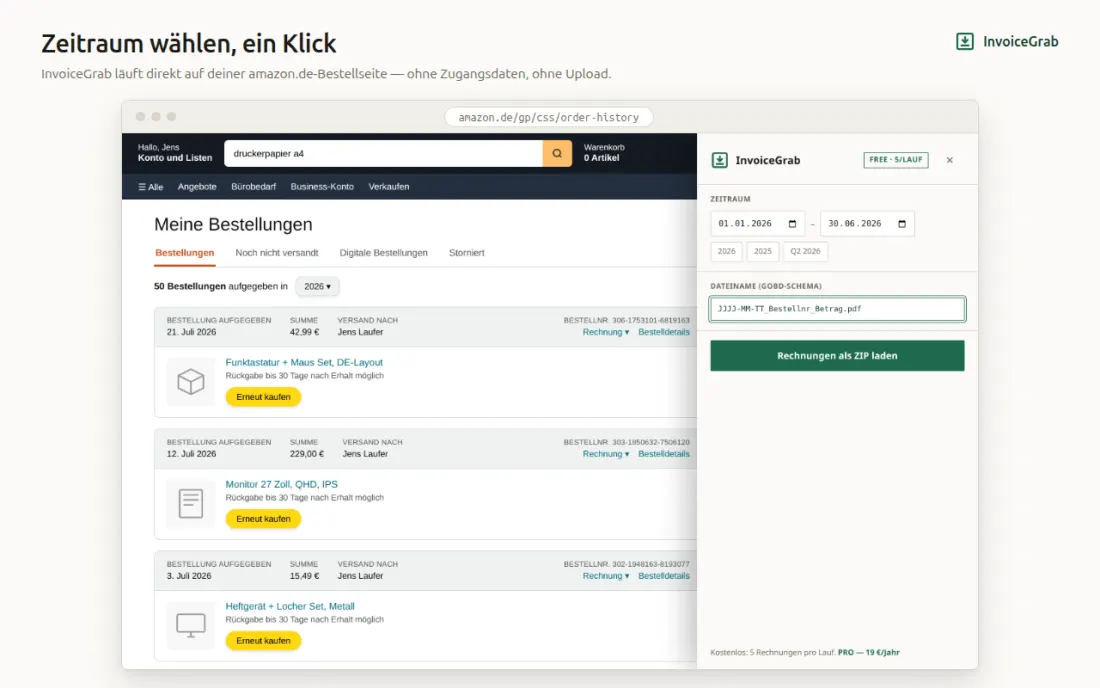Open Bestelldetails for 3. Juli order

point(664,576)
